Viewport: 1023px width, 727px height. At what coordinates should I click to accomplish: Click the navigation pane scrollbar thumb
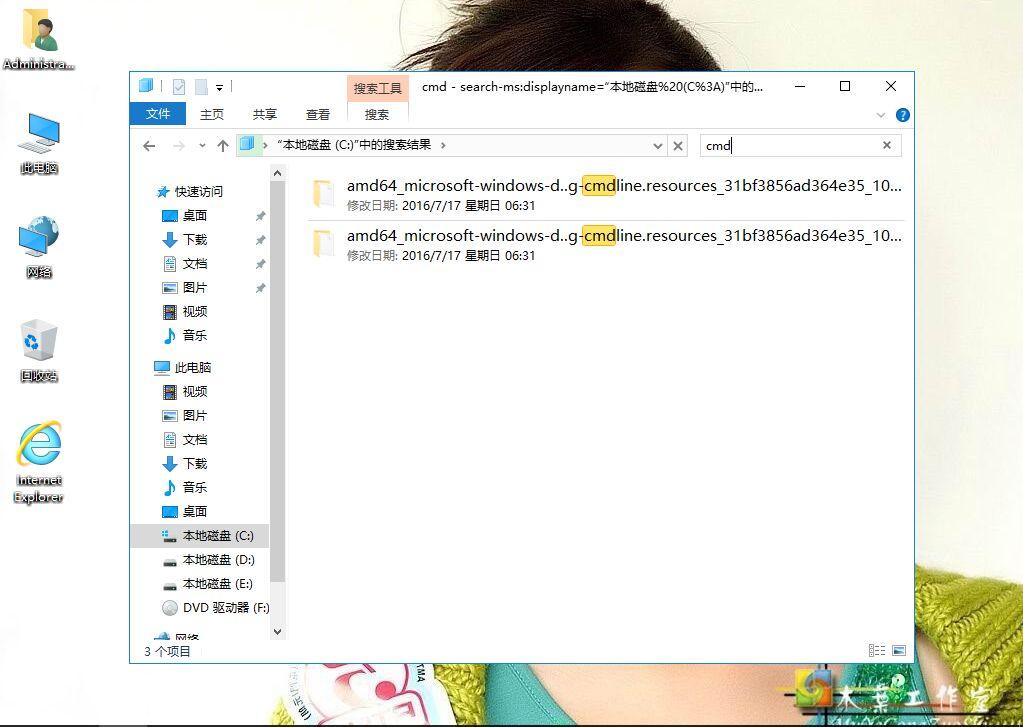click(x=277, y=382)
